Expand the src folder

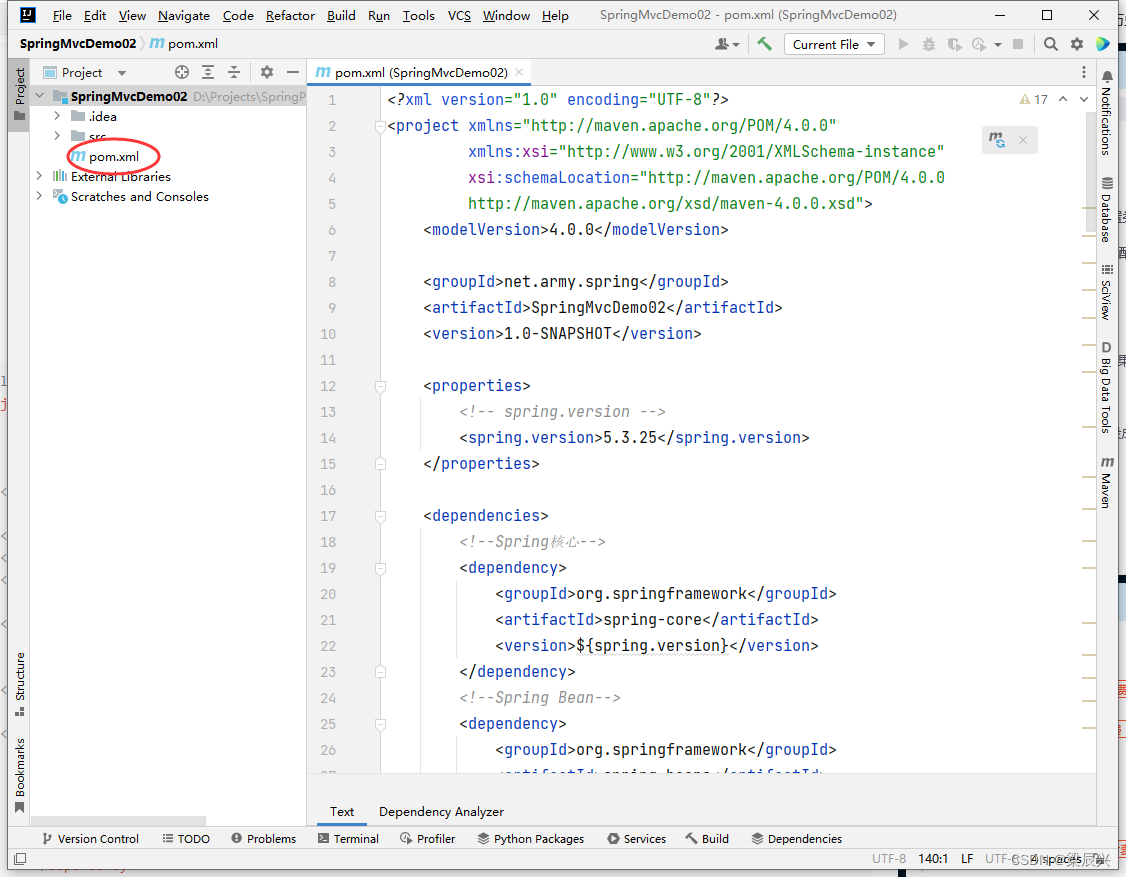[57, 136]
